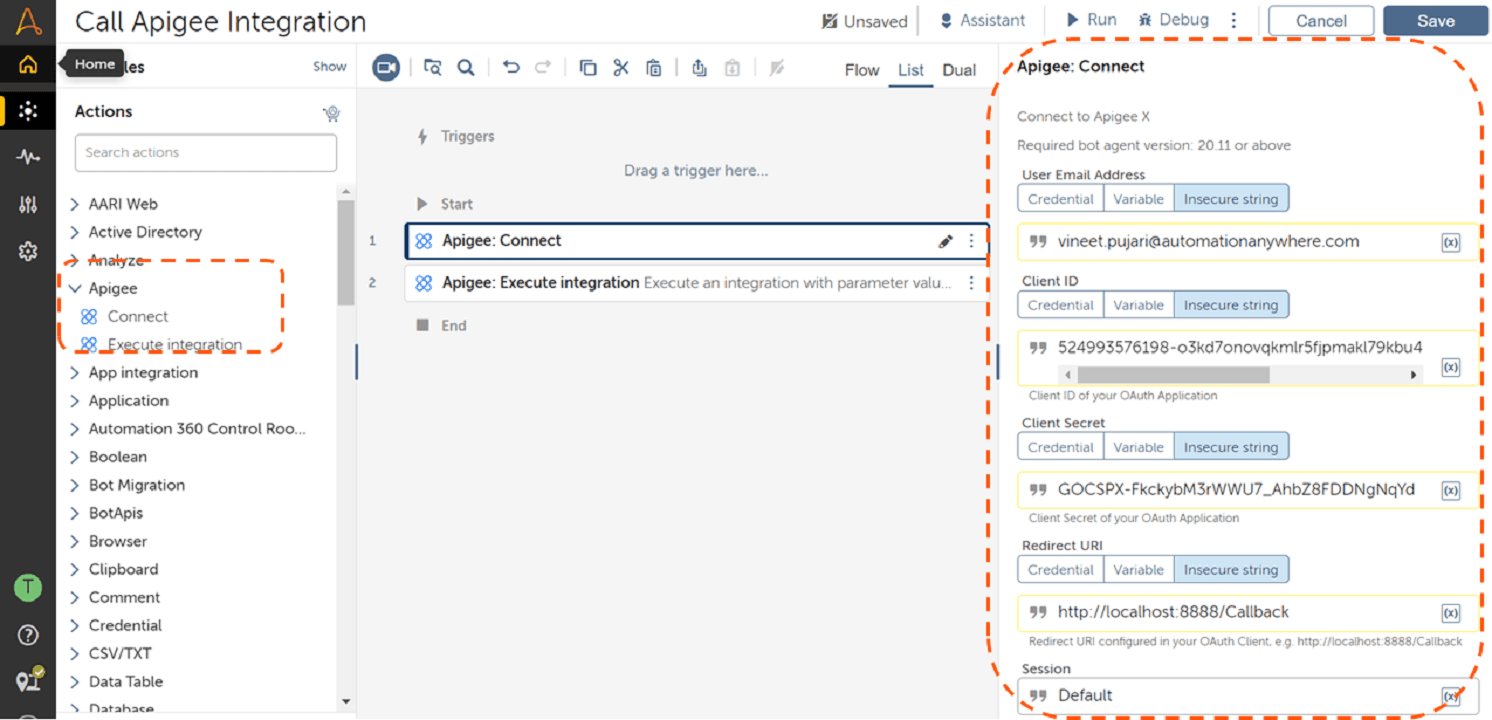Image resolution: width=1492 pixels, height=720 pixels.
Task: Click the Save button
Action: click(x=1435, y=21)
